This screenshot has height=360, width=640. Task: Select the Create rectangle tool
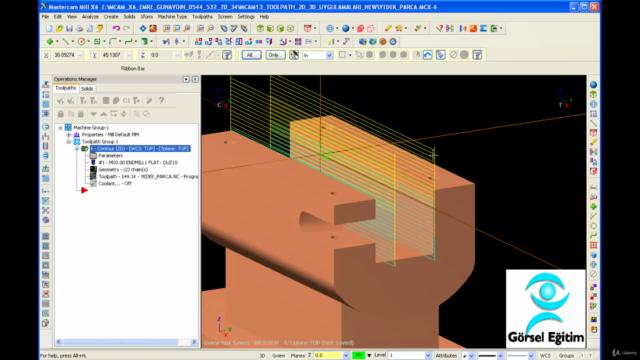(97, 41)
